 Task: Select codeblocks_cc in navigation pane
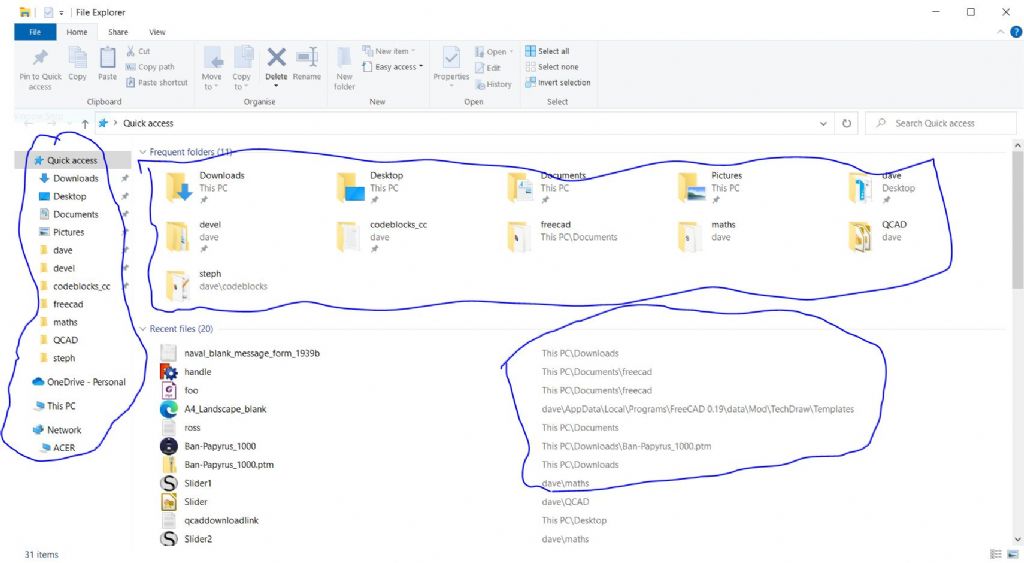(x=81, y=286)
